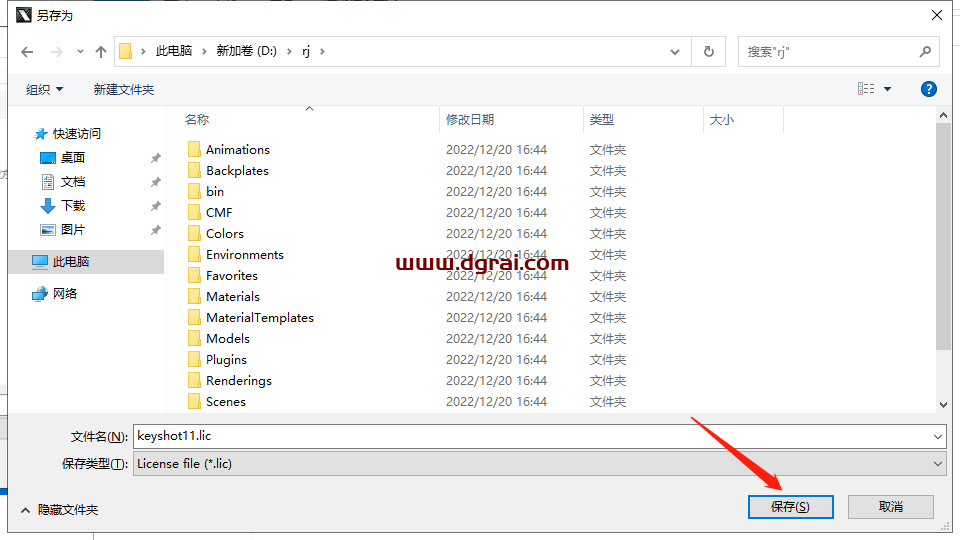Select the Desktop (桌面) quick access icon
Viewport: 960px width, 540px height.
click(x=48, y=158)
